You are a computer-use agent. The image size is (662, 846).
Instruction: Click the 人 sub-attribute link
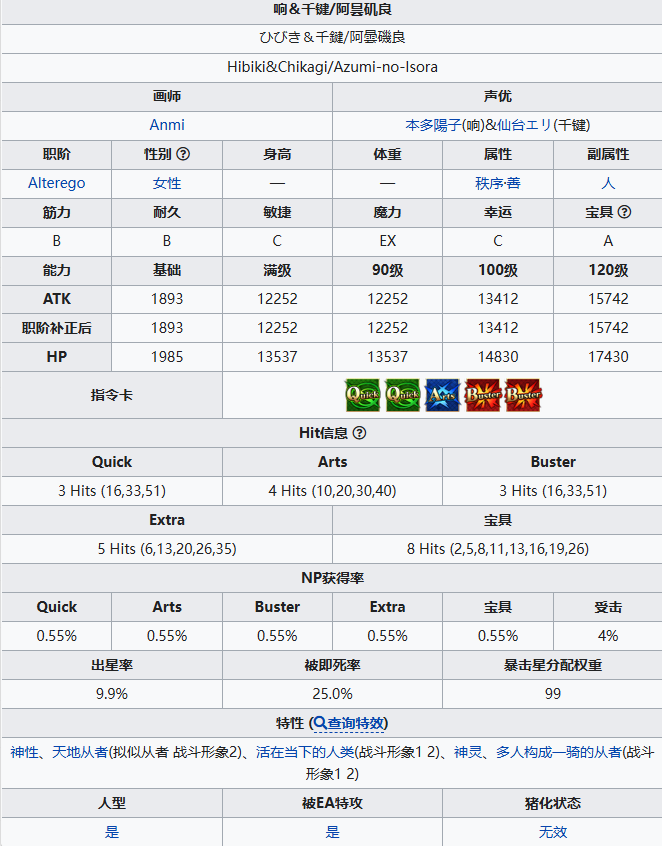[x=608, y=183]
